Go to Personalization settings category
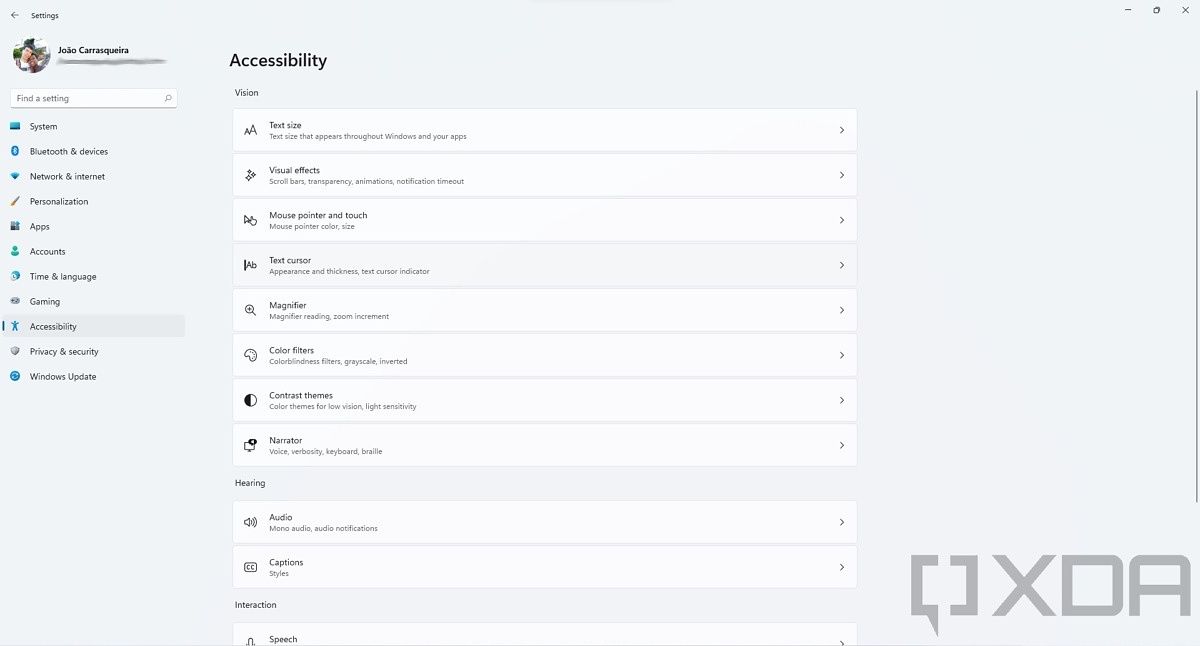Image resolution: width=1200 pixels, height=646 pixels. (x=59, y=202)
